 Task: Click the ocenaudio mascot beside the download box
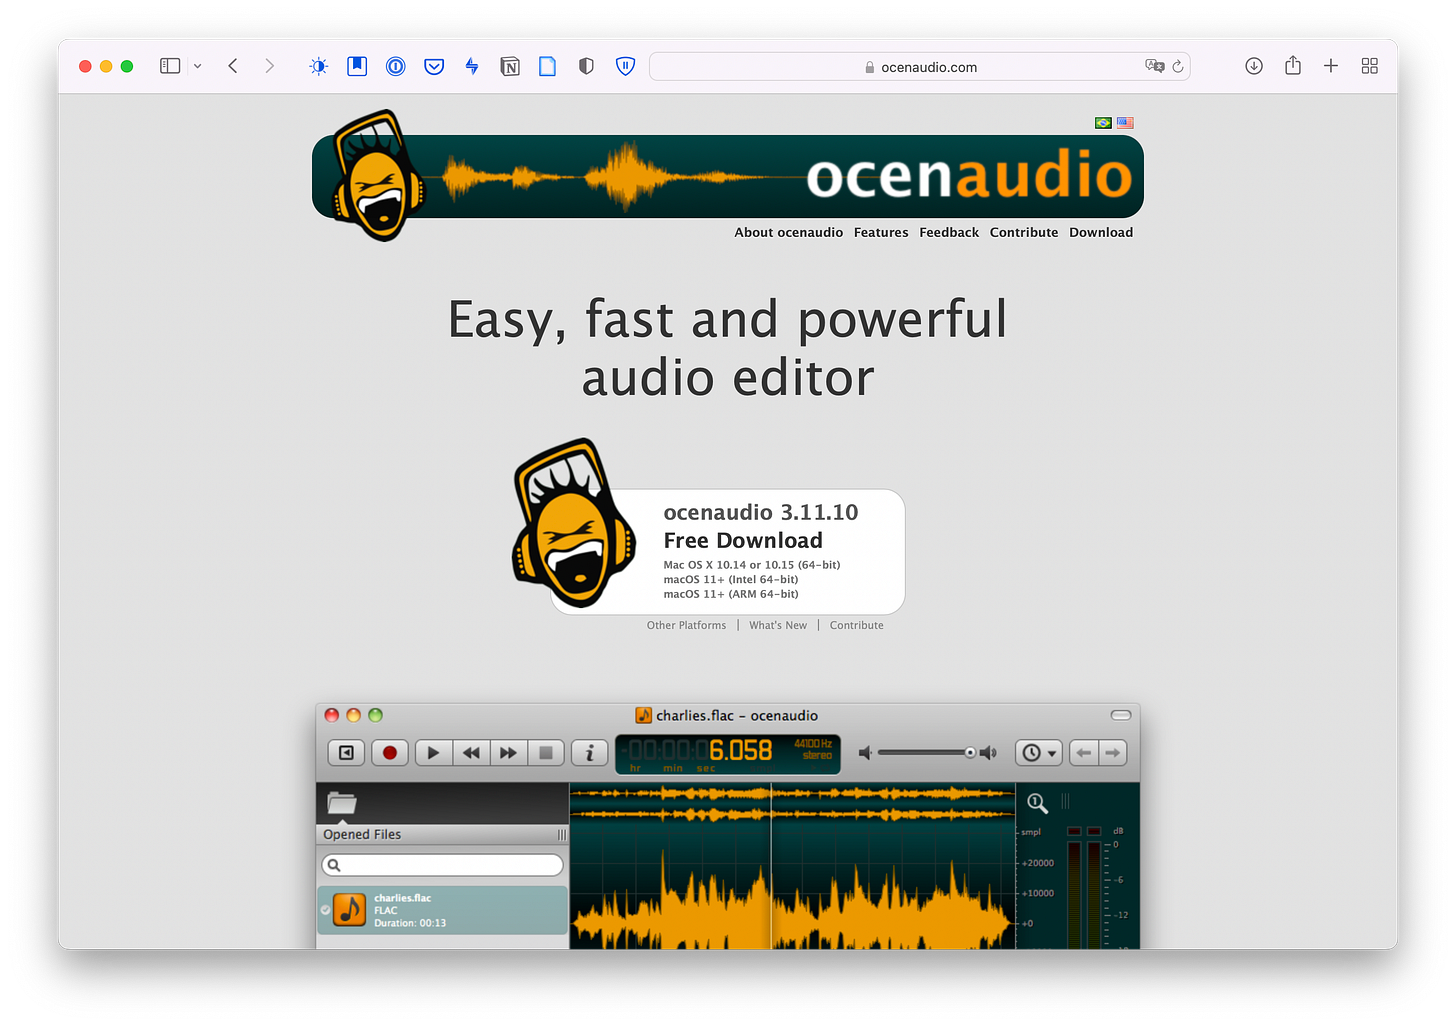(574, 523)
